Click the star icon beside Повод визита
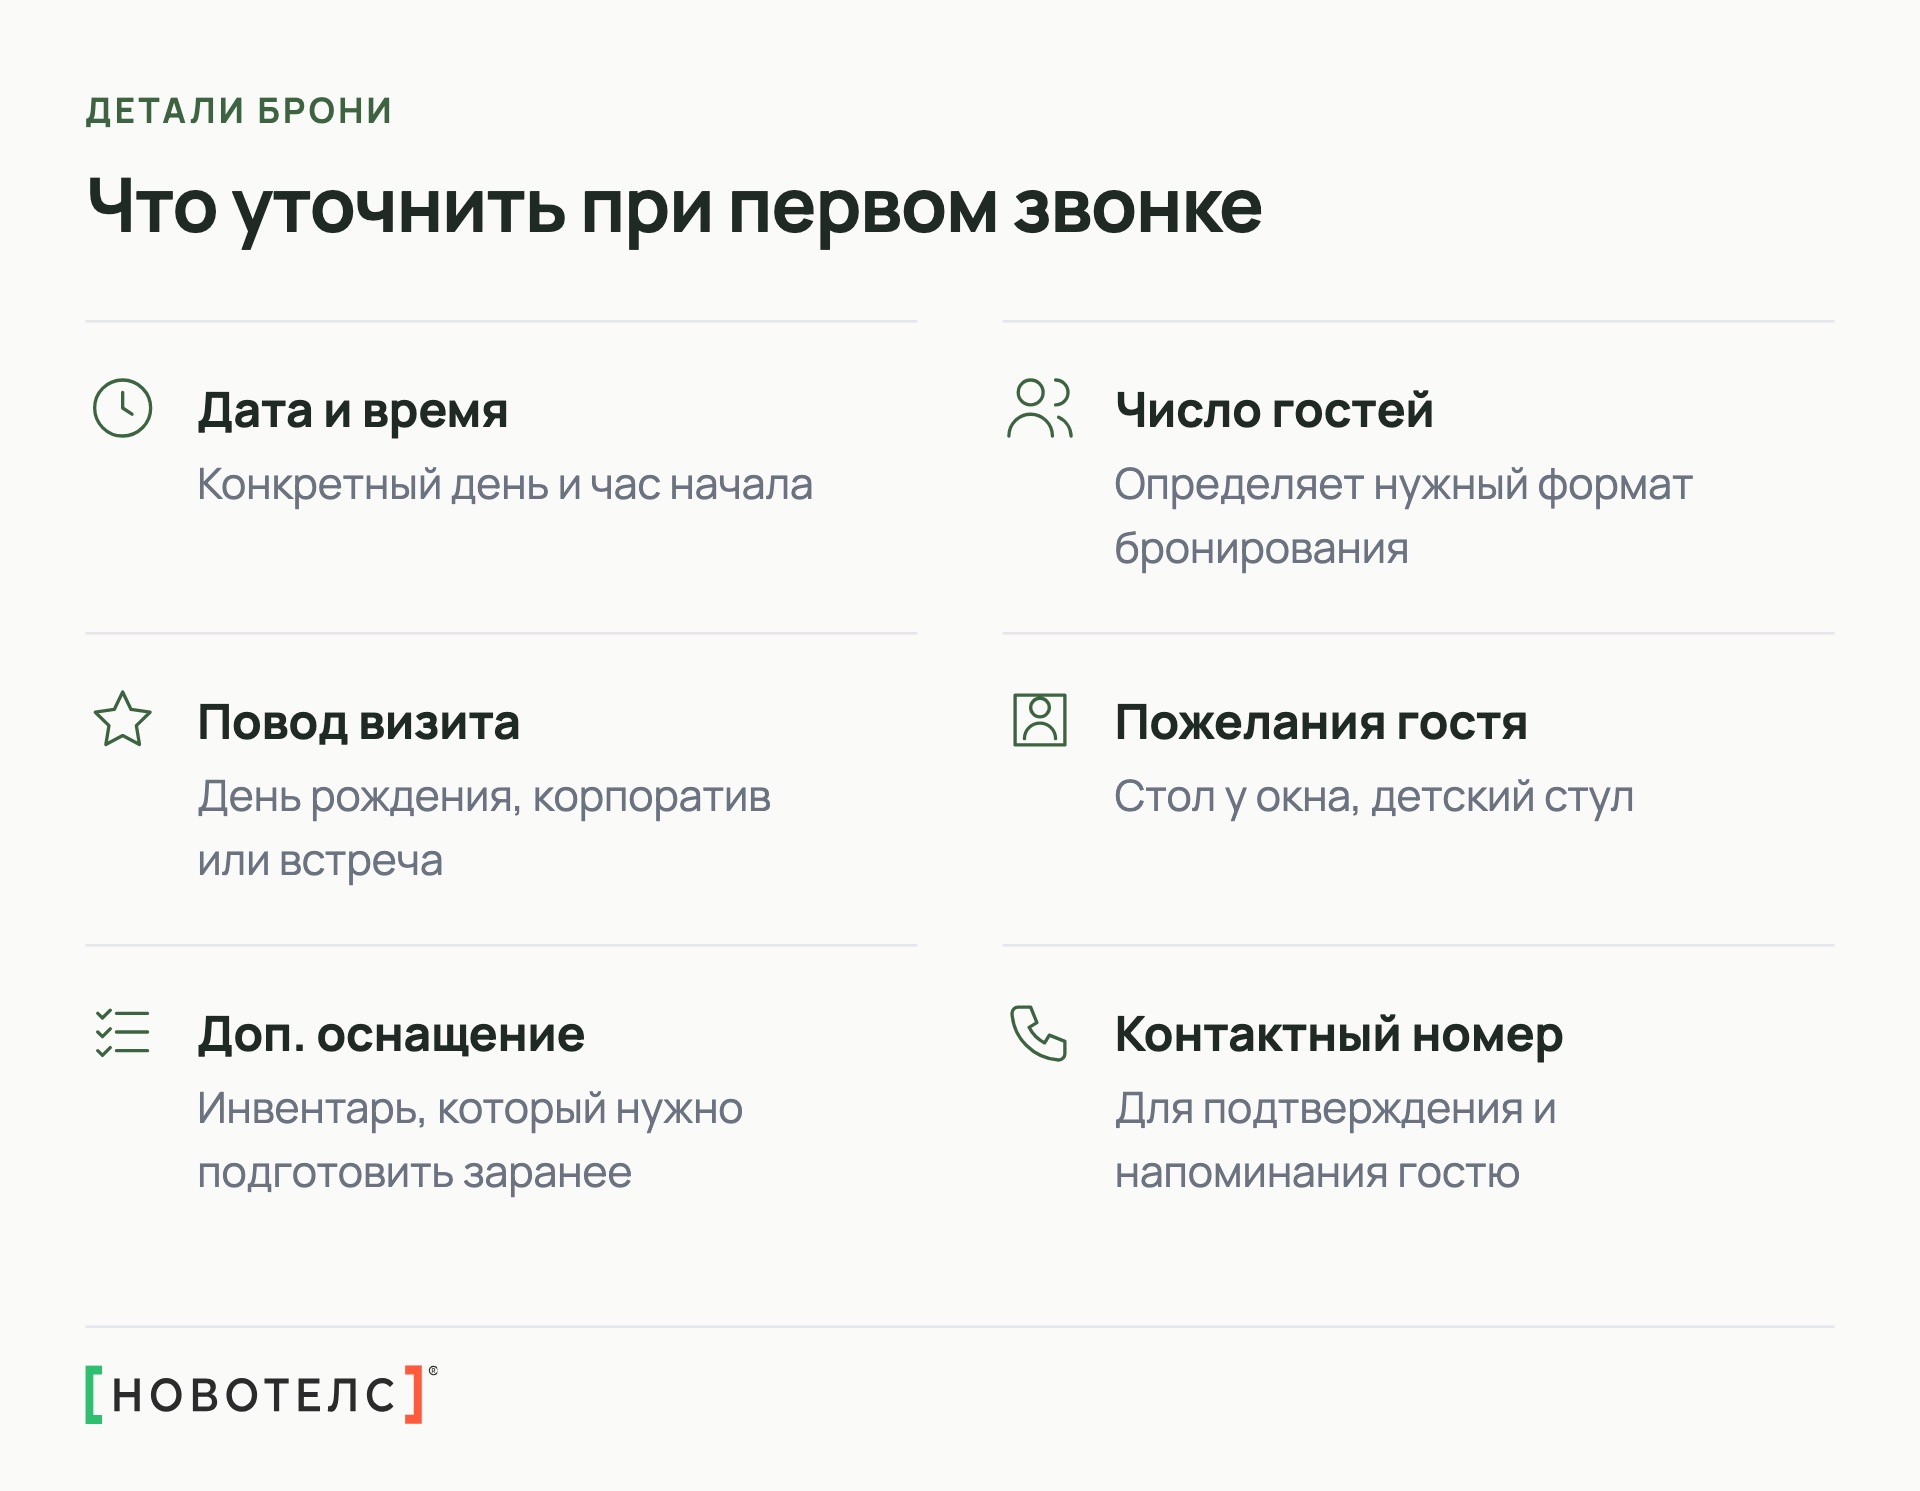This screenshot has height=1491, width=1920. (x=122, y=719)
